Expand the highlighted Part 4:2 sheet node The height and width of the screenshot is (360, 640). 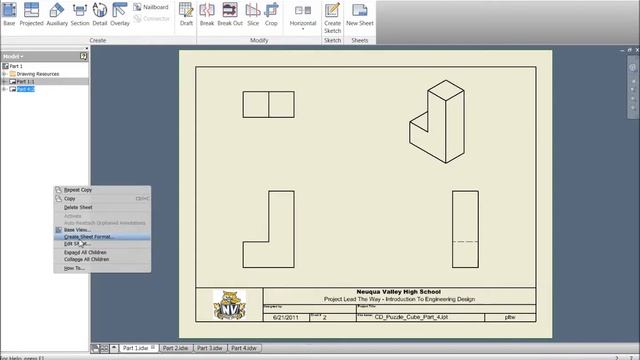(4, 89)
